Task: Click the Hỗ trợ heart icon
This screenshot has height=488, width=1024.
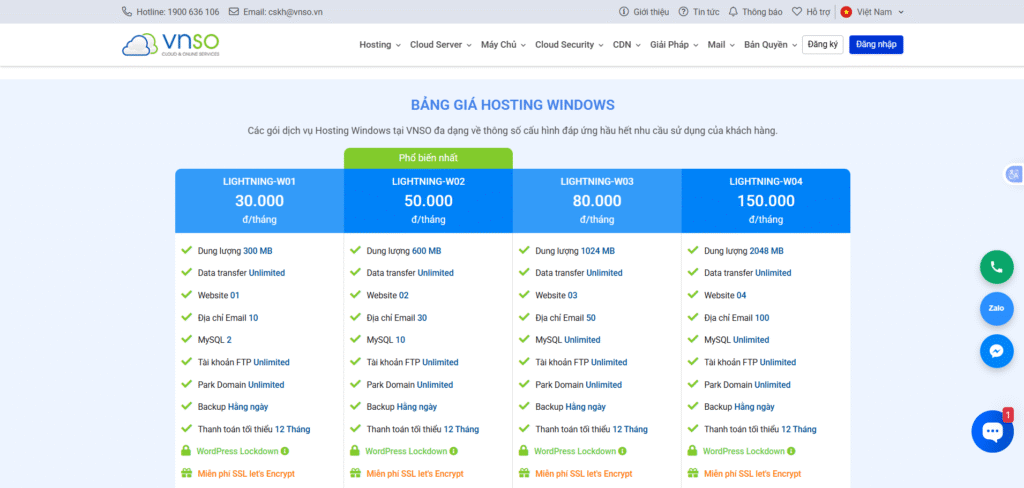Action: 797,12
